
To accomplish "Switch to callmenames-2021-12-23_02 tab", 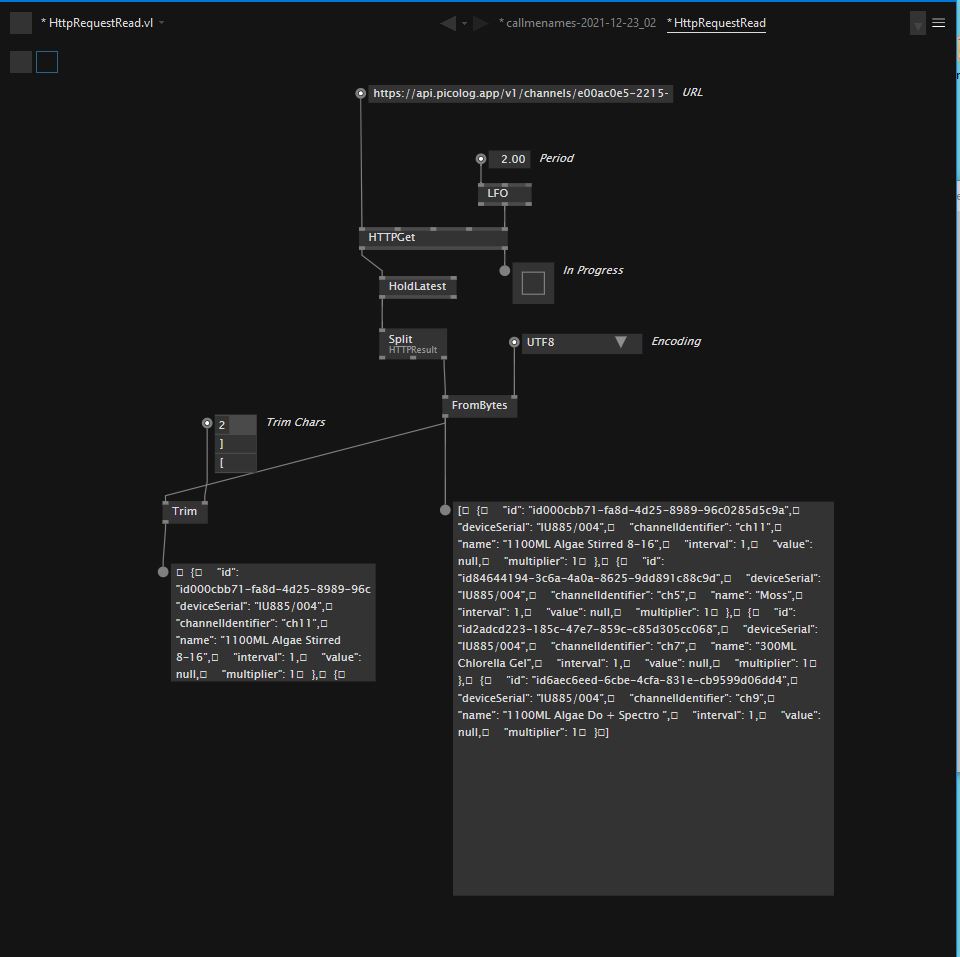I will (577, 23).
